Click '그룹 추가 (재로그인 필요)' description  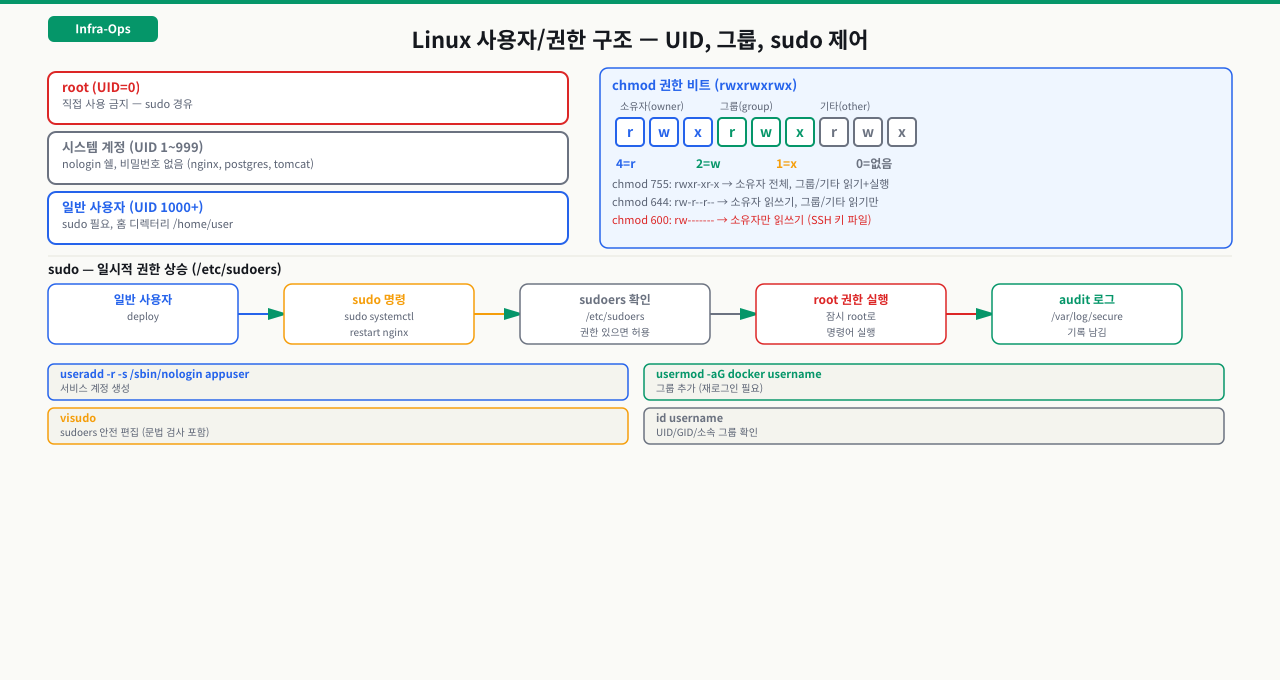(709, 388)
